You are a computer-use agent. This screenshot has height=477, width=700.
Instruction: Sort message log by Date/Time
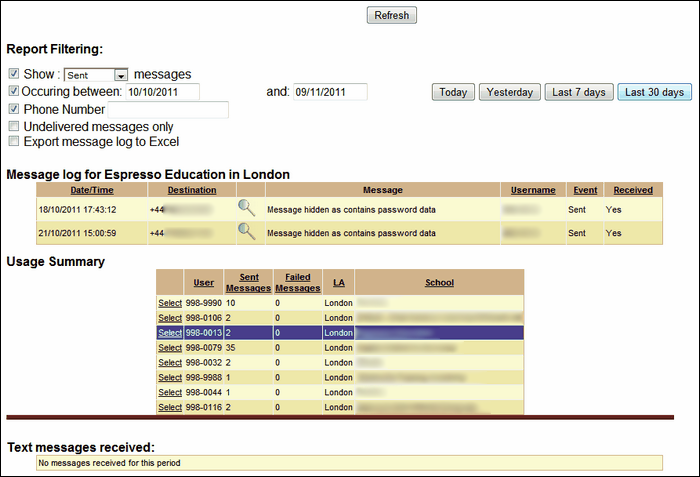[x=92, y=190]
